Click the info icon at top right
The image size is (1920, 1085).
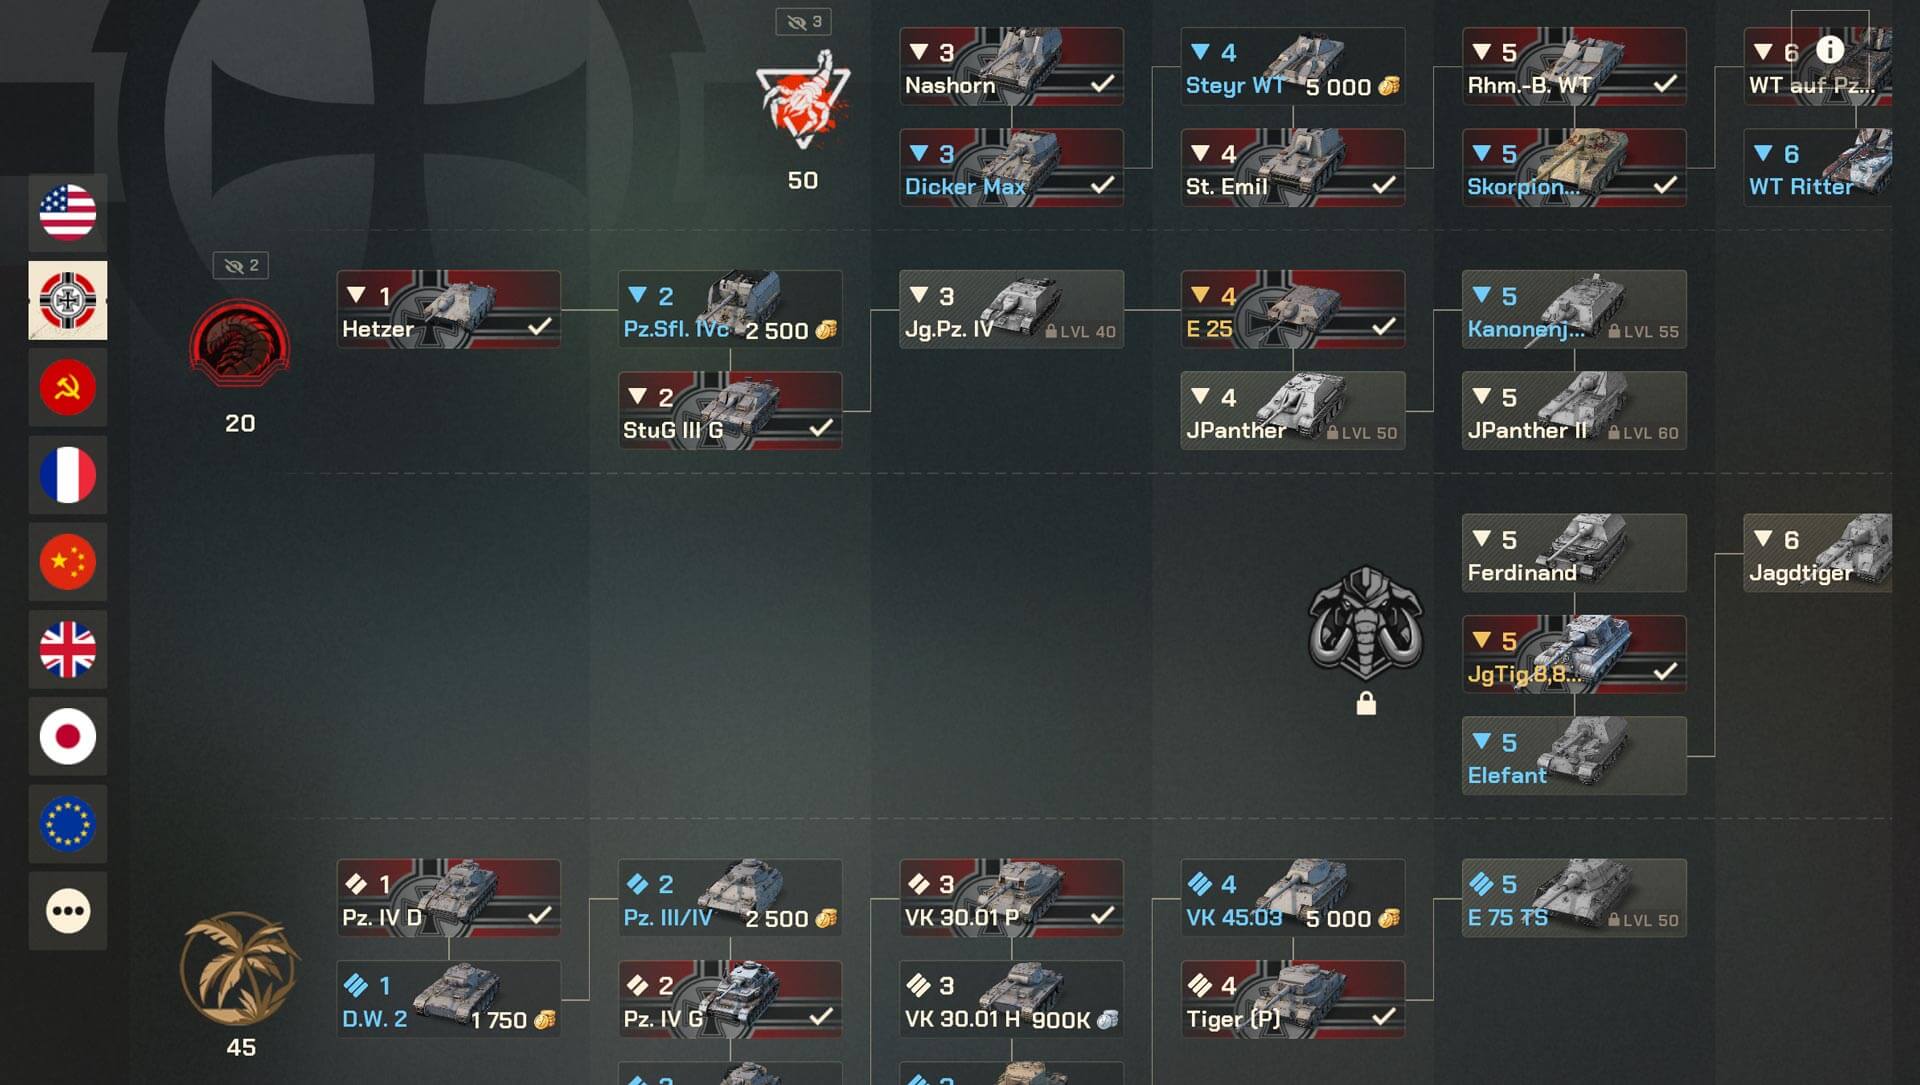pyautogui.click(x=1830, y=49)
